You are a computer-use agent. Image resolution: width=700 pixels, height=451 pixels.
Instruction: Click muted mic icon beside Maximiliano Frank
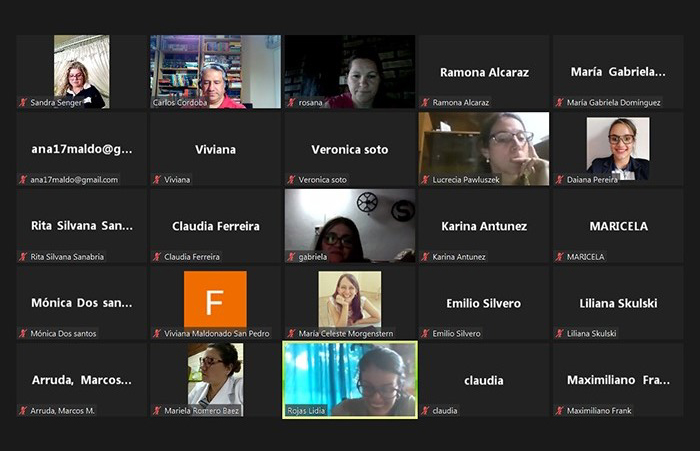point(559,411)
